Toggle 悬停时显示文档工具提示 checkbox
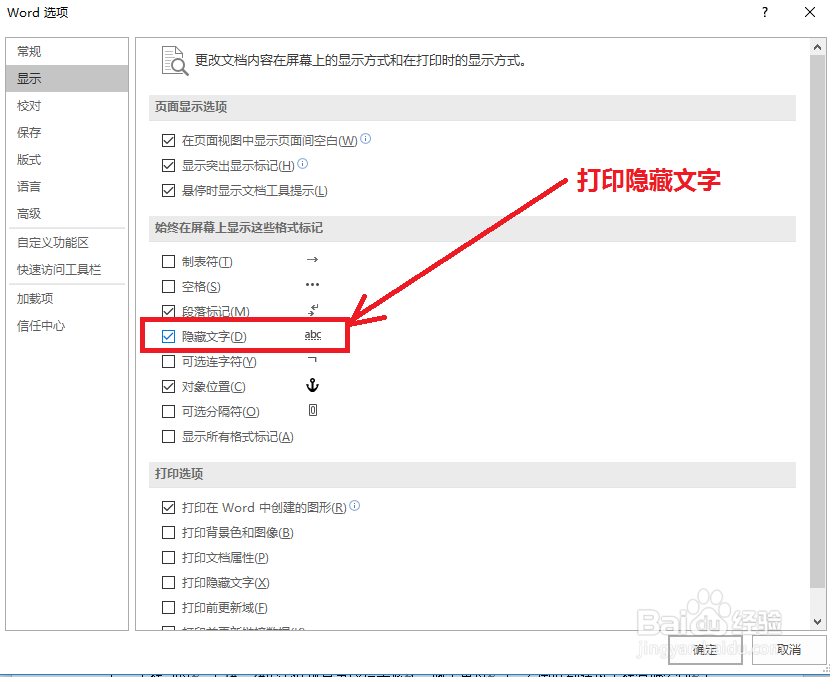This screenshot has height=677, width=830. click(x=168, y=190)
